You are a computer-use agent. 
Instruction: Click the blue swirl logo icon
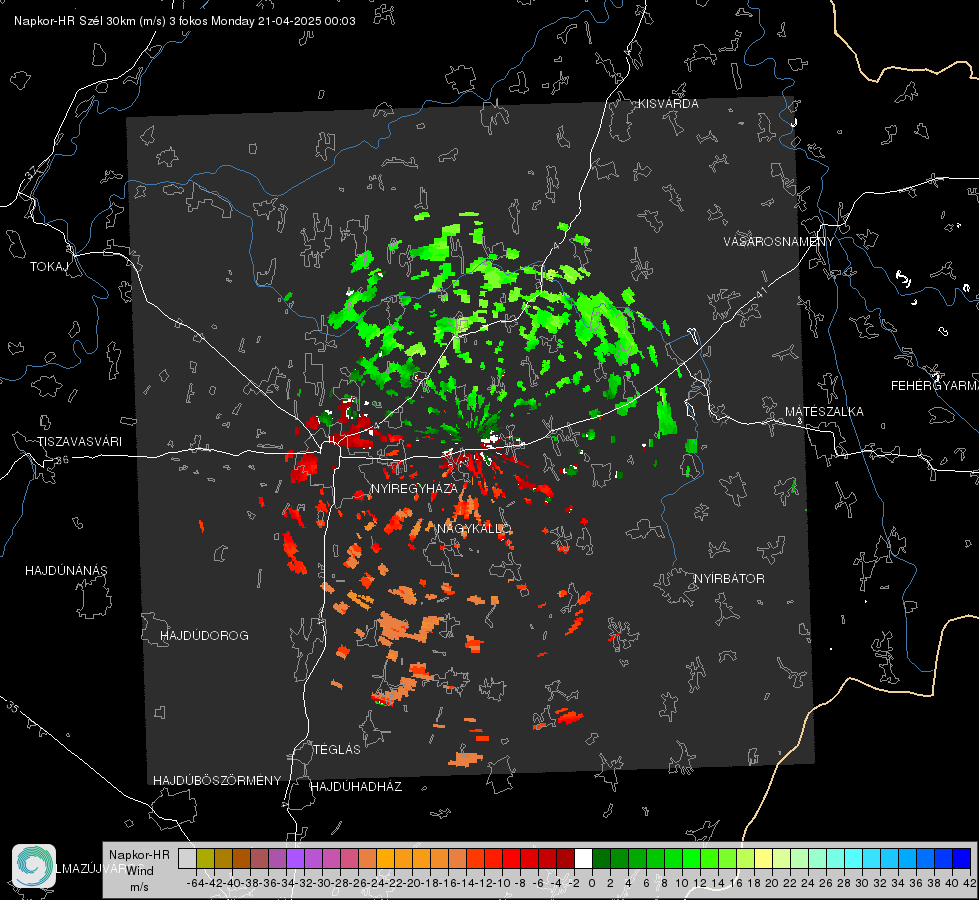(34, 866)
